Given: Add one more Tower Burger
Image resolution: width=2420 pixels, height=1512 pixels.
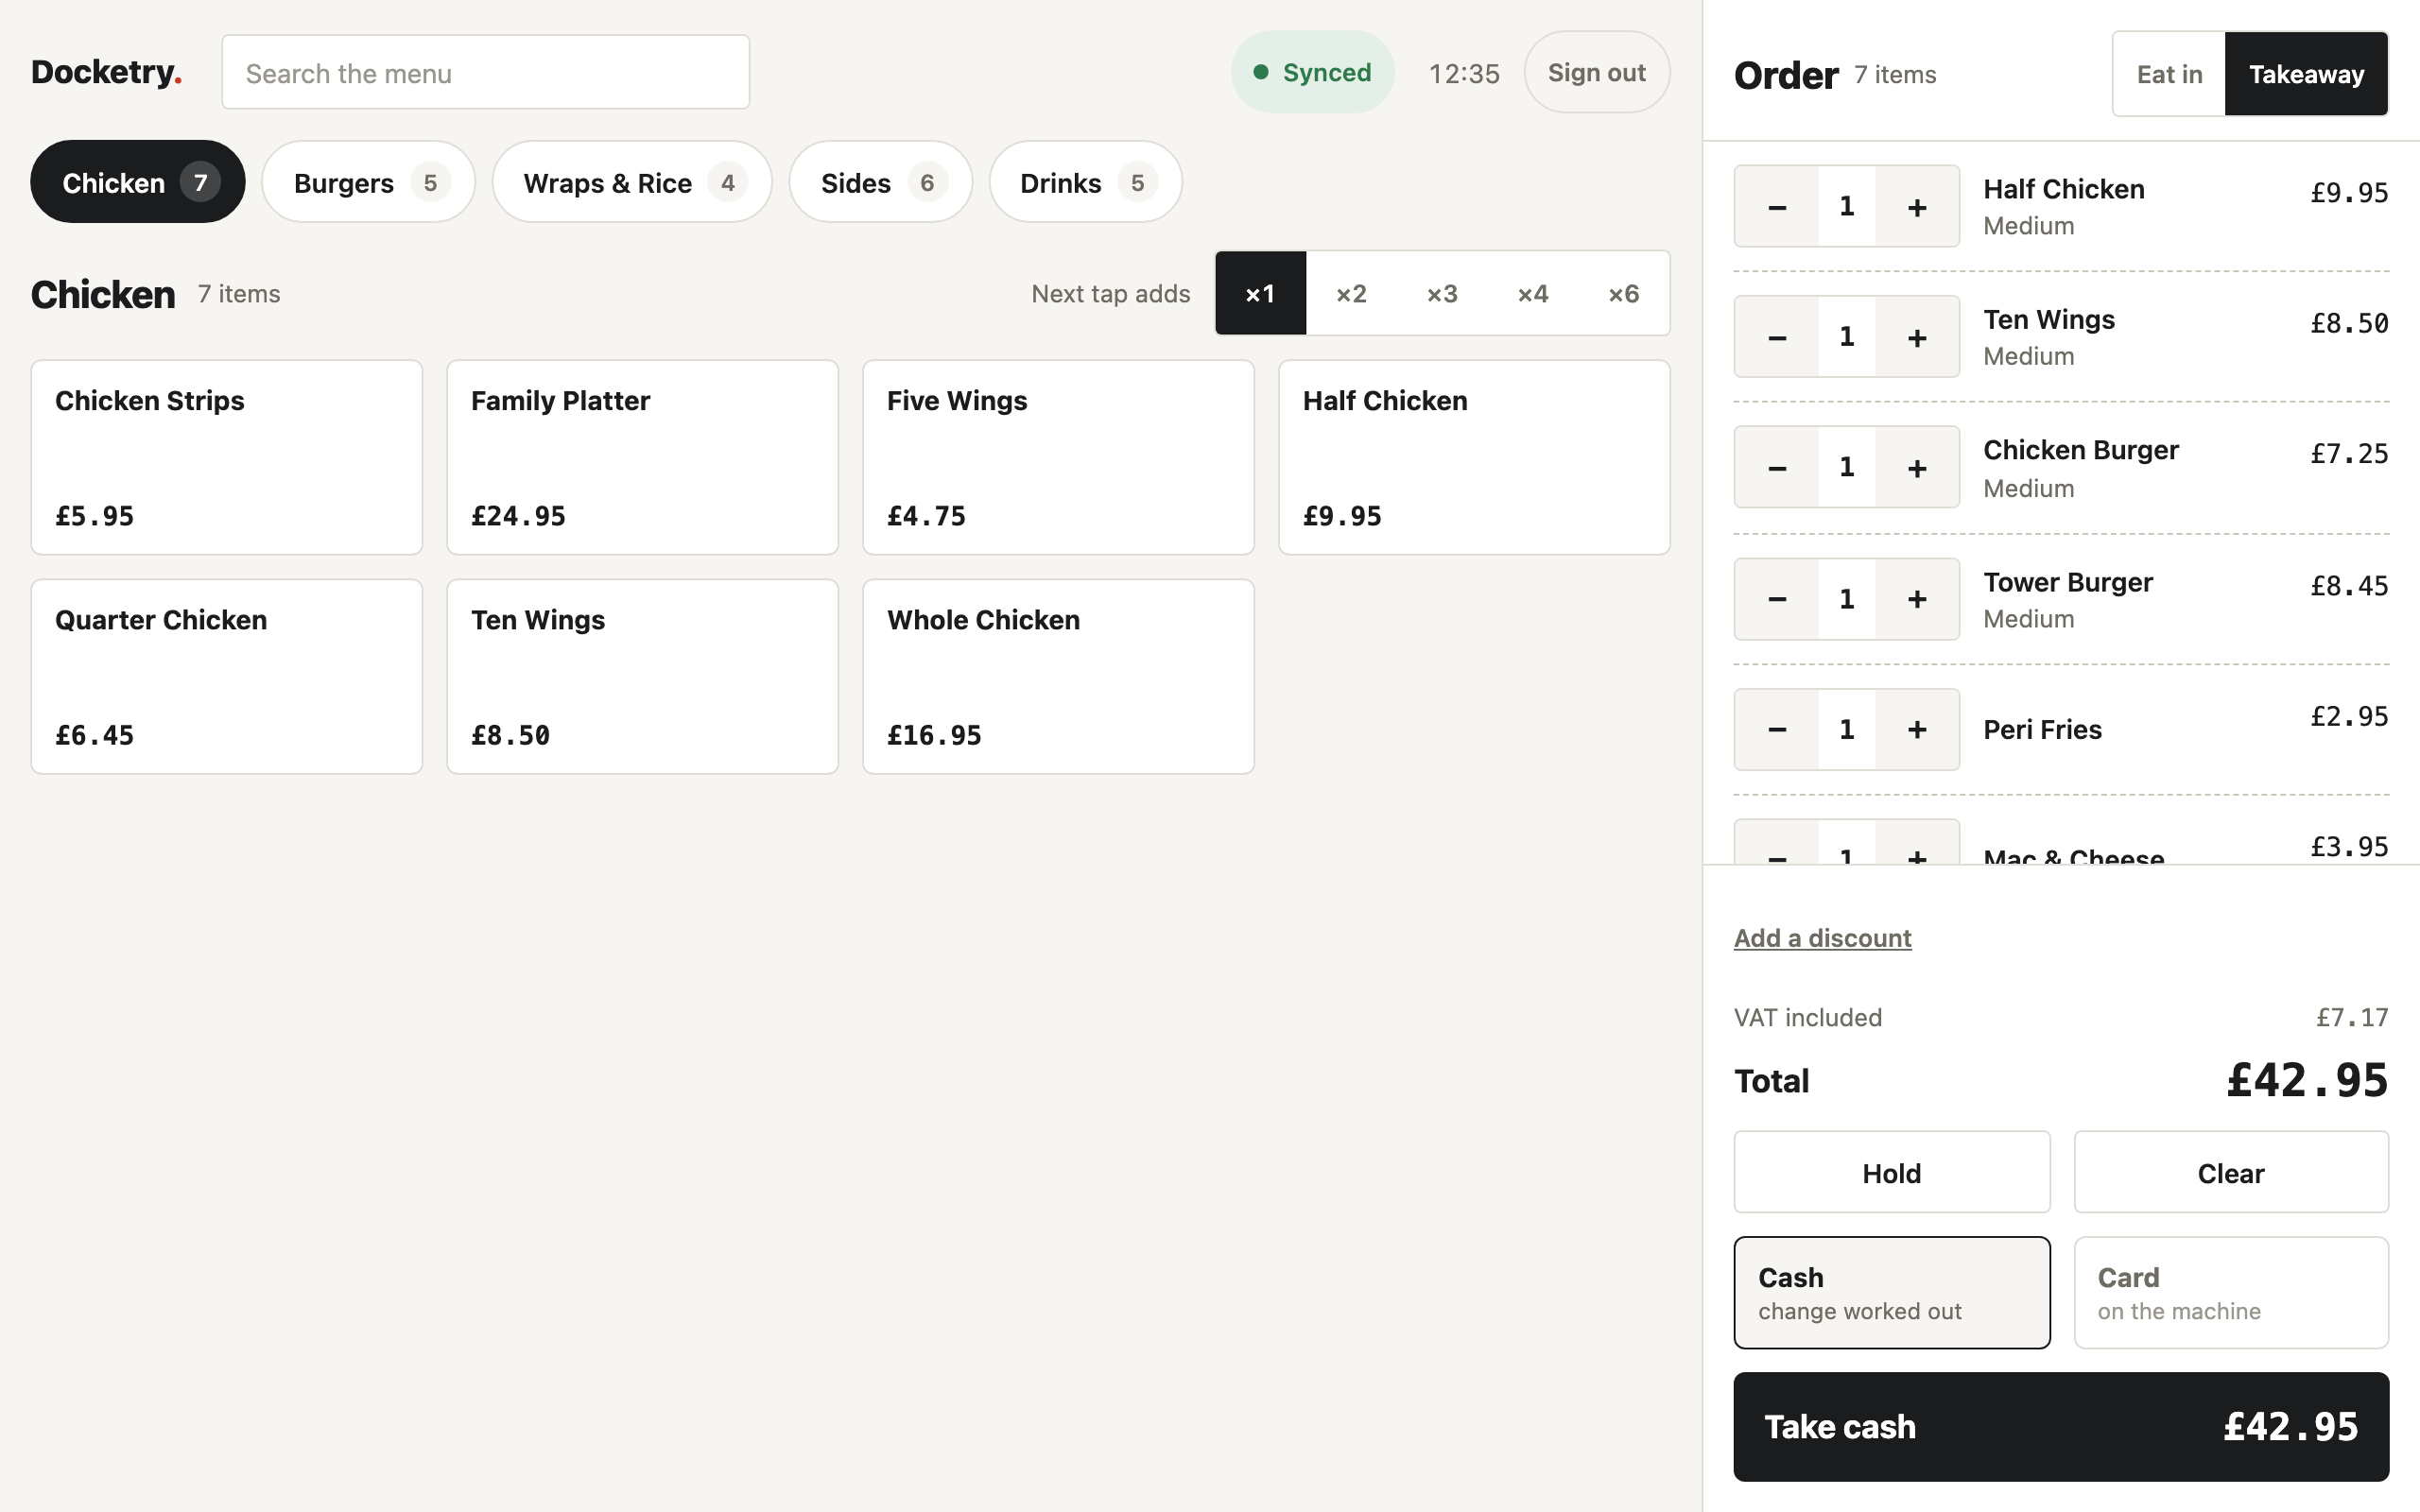Looking at the screenshot, I should (x=1916, y=599).
